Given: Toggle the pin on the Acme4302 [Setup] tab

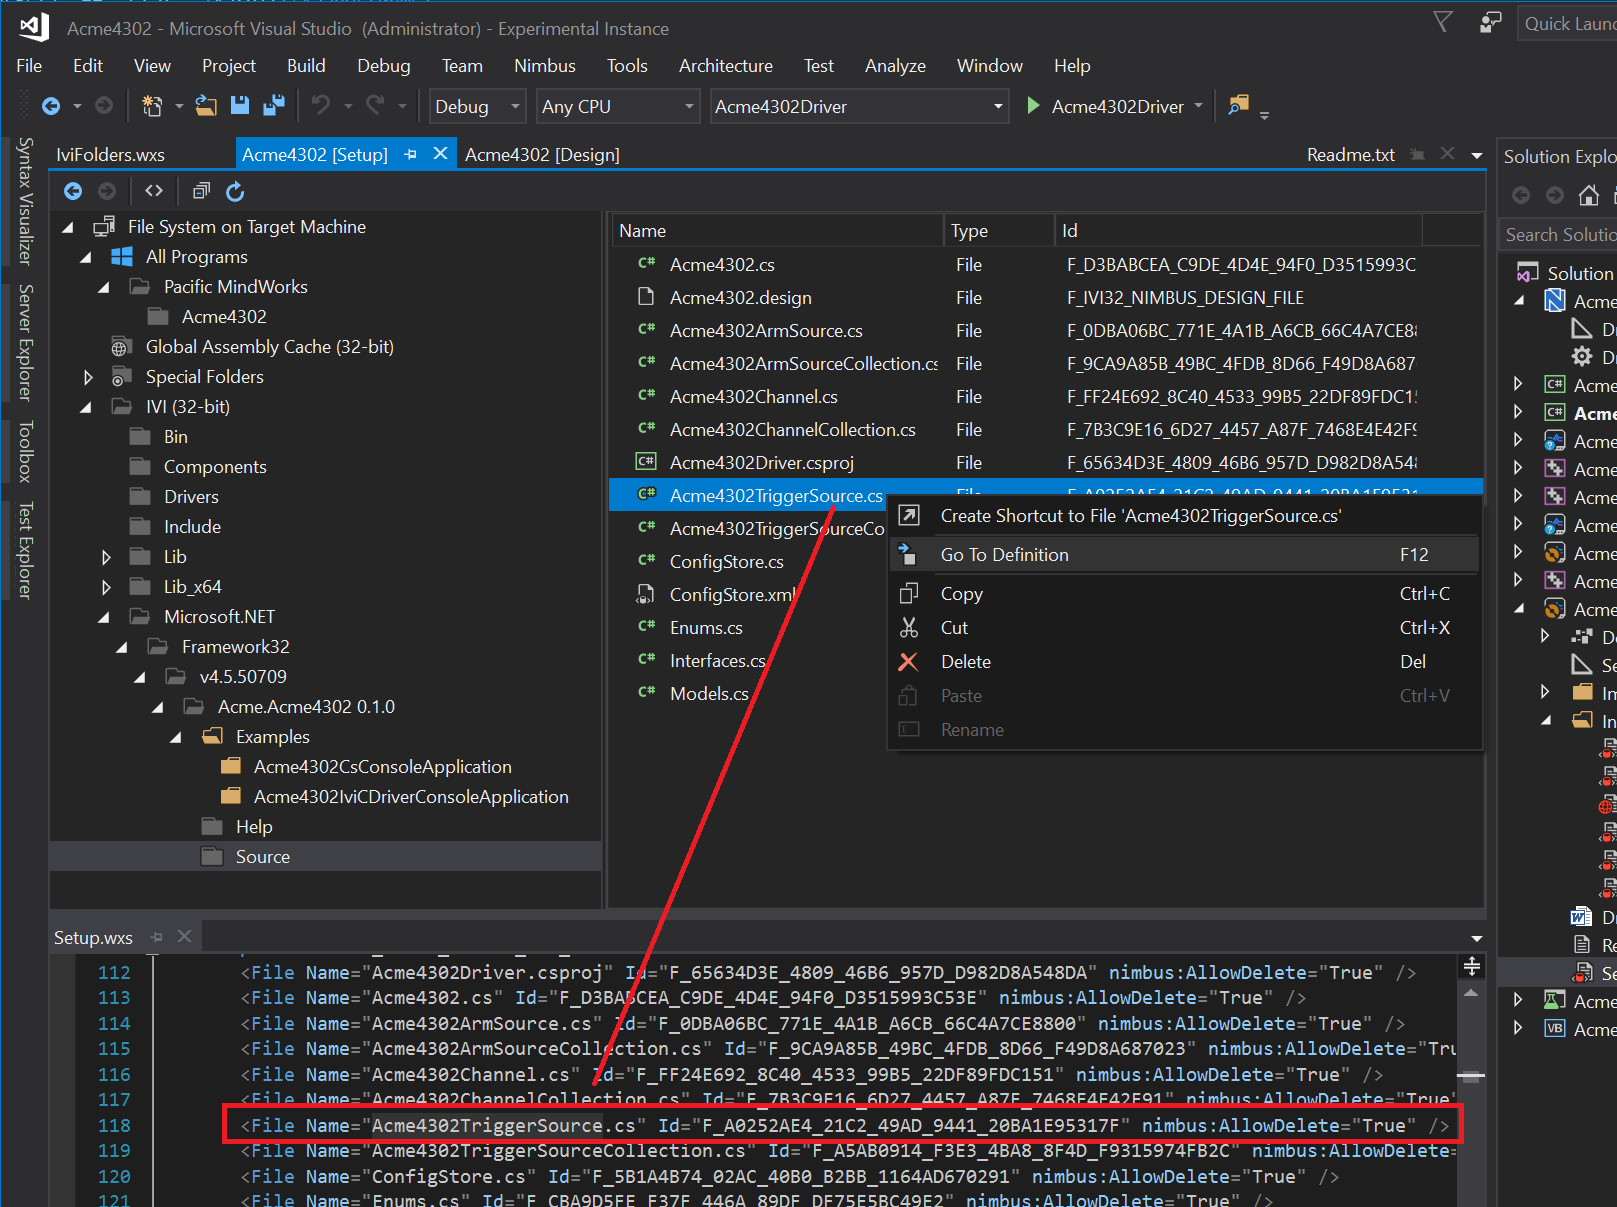Looking at the screenshot, I should pos(411,154).
